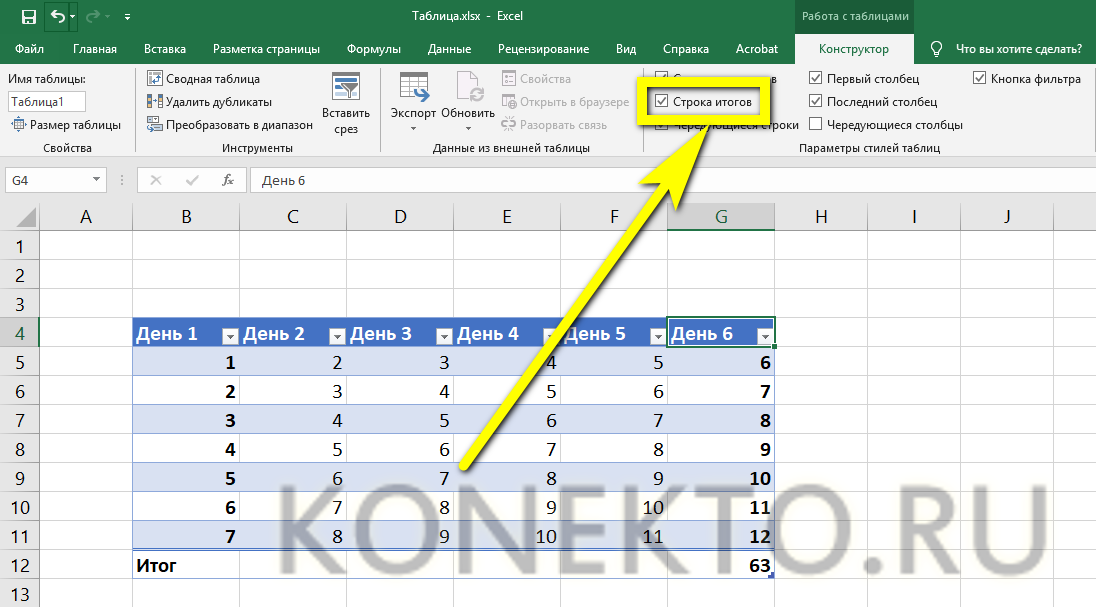1096x607 pixels.
Task: Click Удалить дубликаты icon
Action: (155, 102)
